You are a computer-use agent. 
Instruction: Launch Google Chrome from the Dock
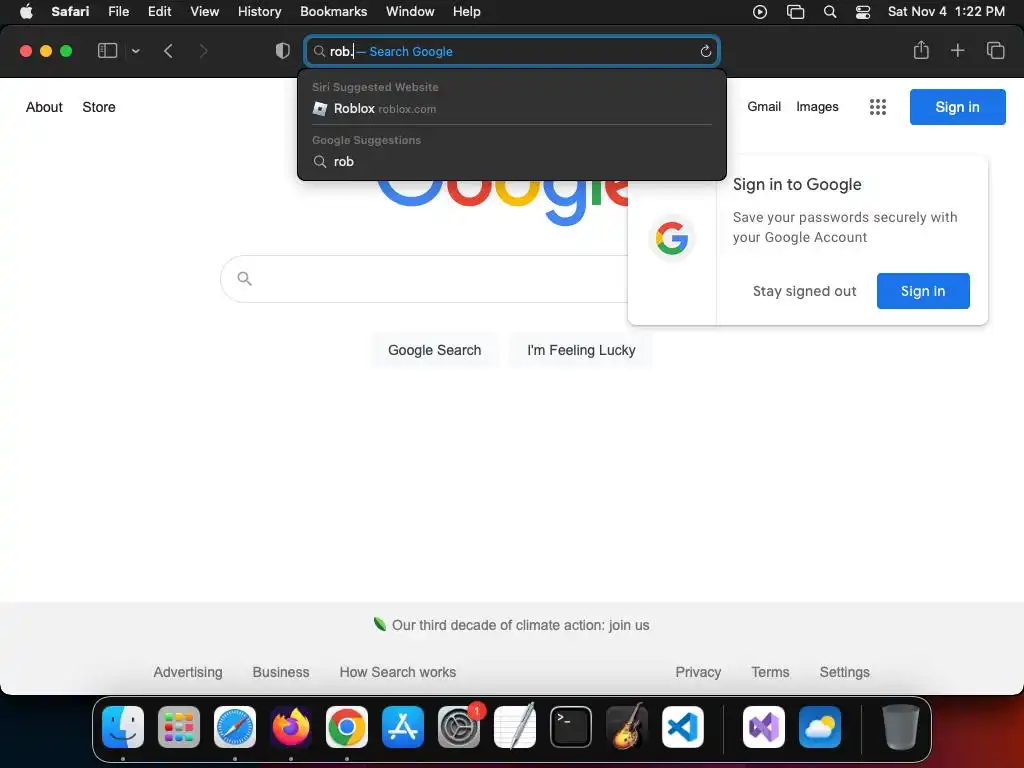pos(347,727)
